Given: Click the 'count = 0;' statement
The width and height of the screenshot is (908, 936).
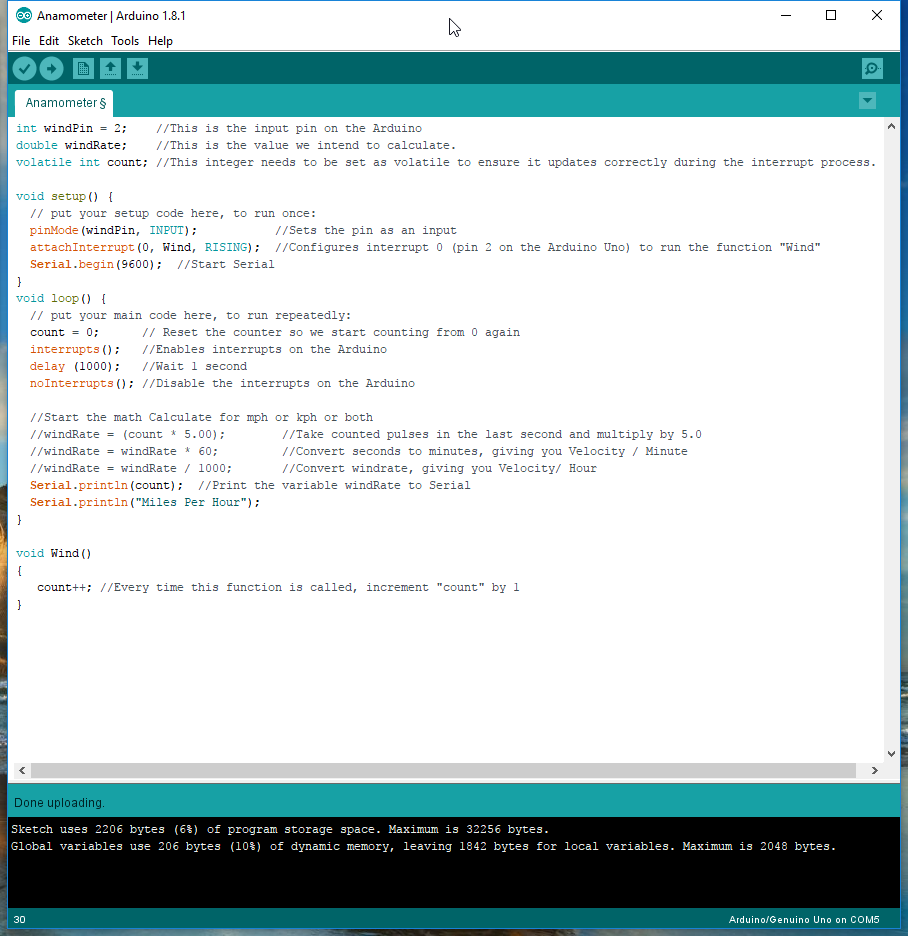Looking at the screenshot, I should click(x=64, y=332).
